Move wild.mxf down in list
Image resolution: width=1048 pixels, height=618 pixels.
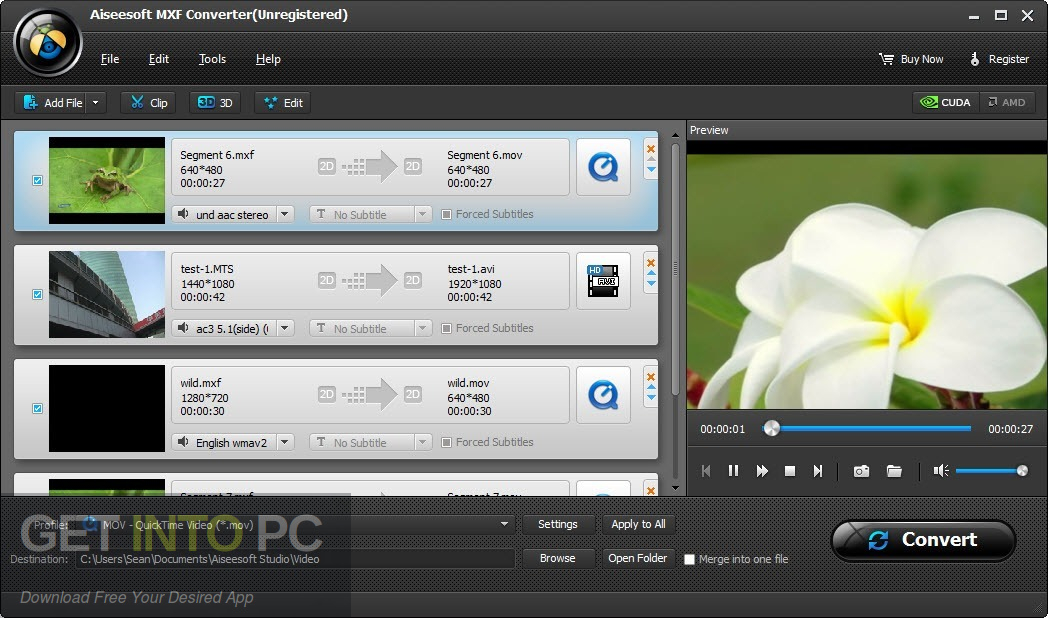pos(650,398)
